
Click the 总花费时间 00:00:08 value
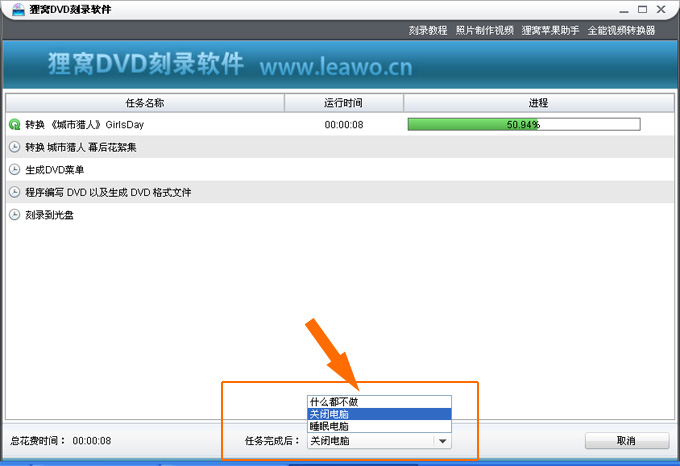[92, 441]
